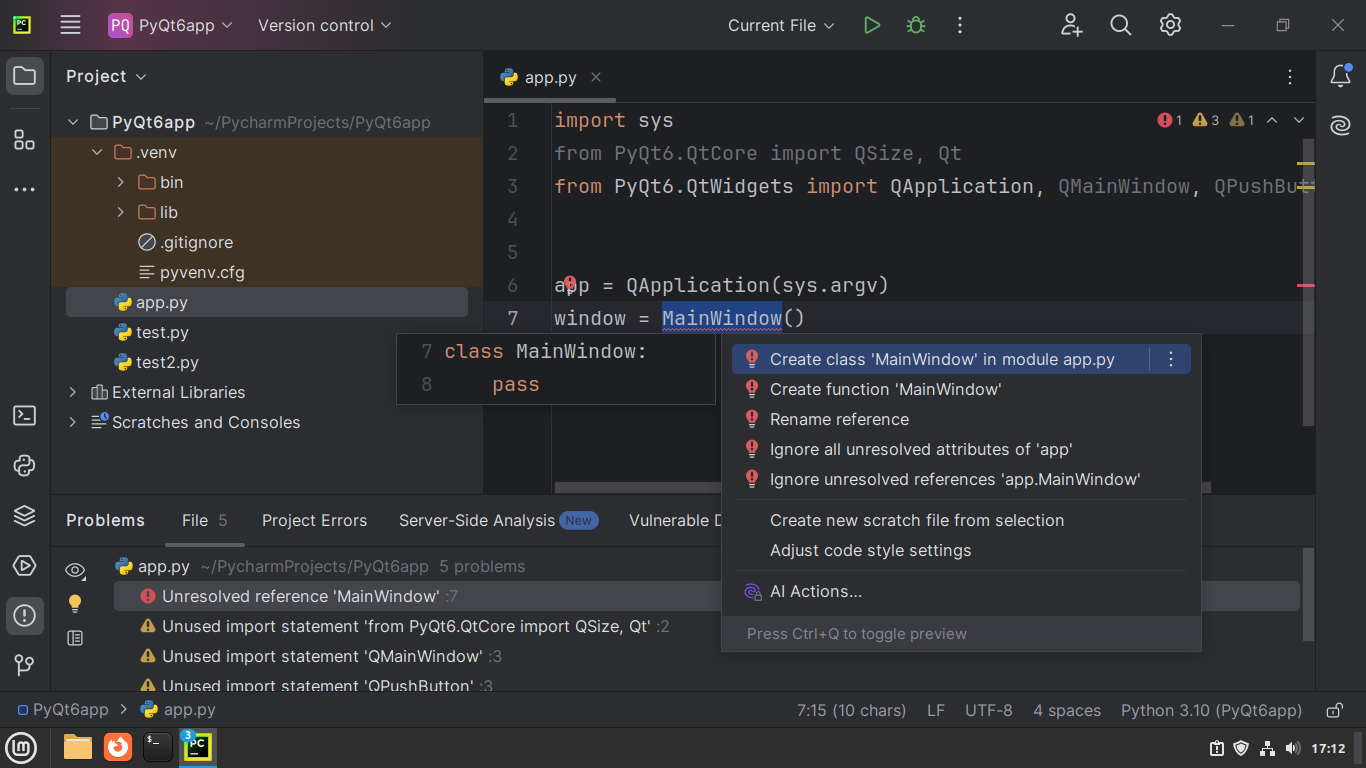The height and width of the screenshot is (768, 1366).
Task: Open the Code With Me add-user icon
Action: [x=1072, y=25]
